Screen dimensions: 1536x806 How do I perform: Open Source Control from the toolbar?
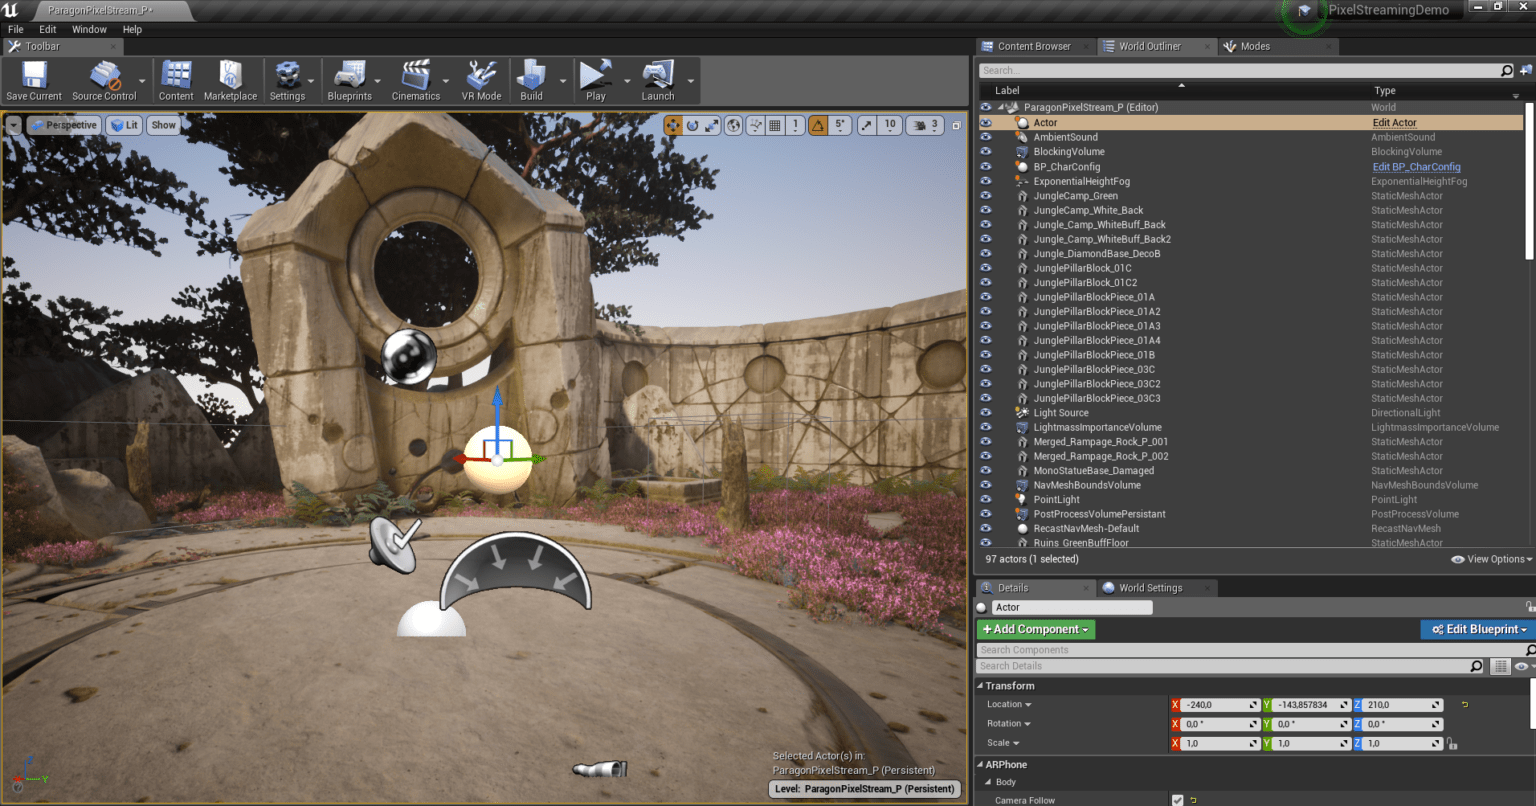click(x=104, y=81)
